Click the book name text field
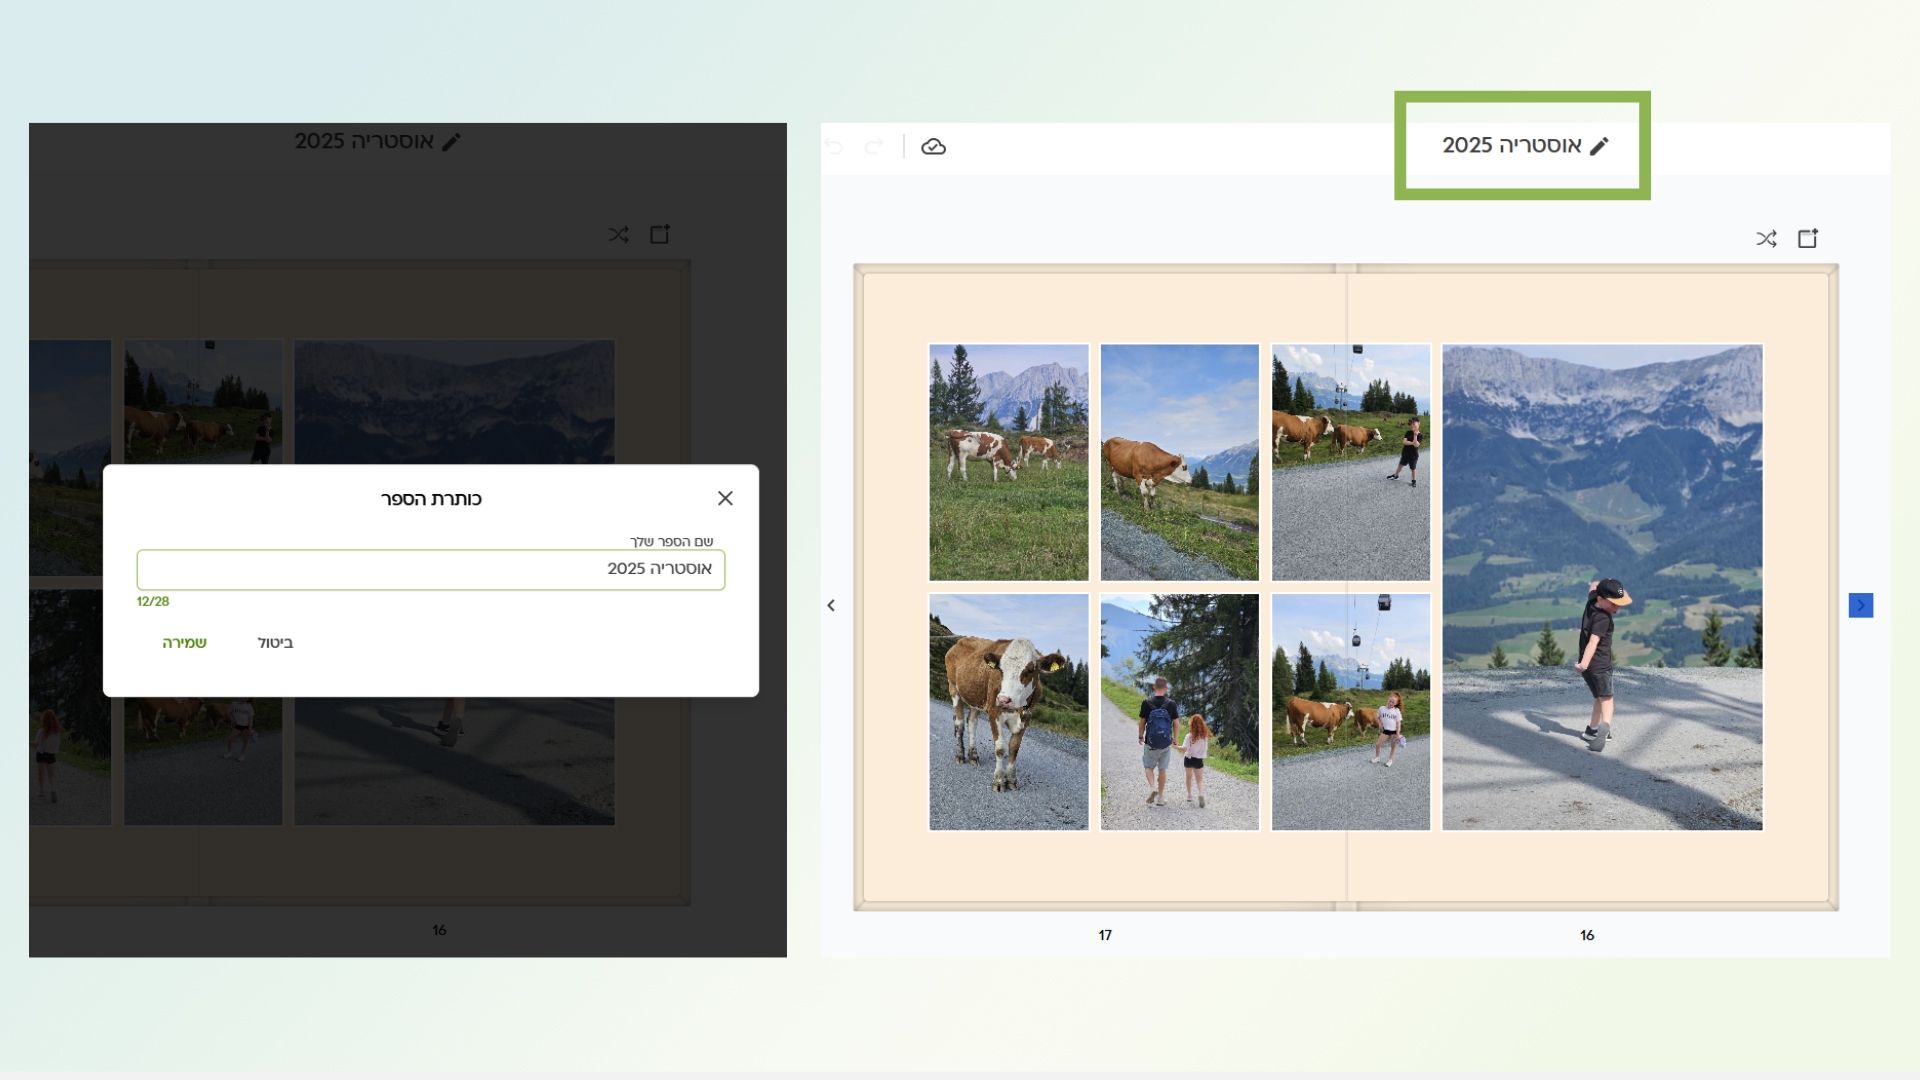The width and height of the screenshot is (1920, 1080). click(430, 569)
